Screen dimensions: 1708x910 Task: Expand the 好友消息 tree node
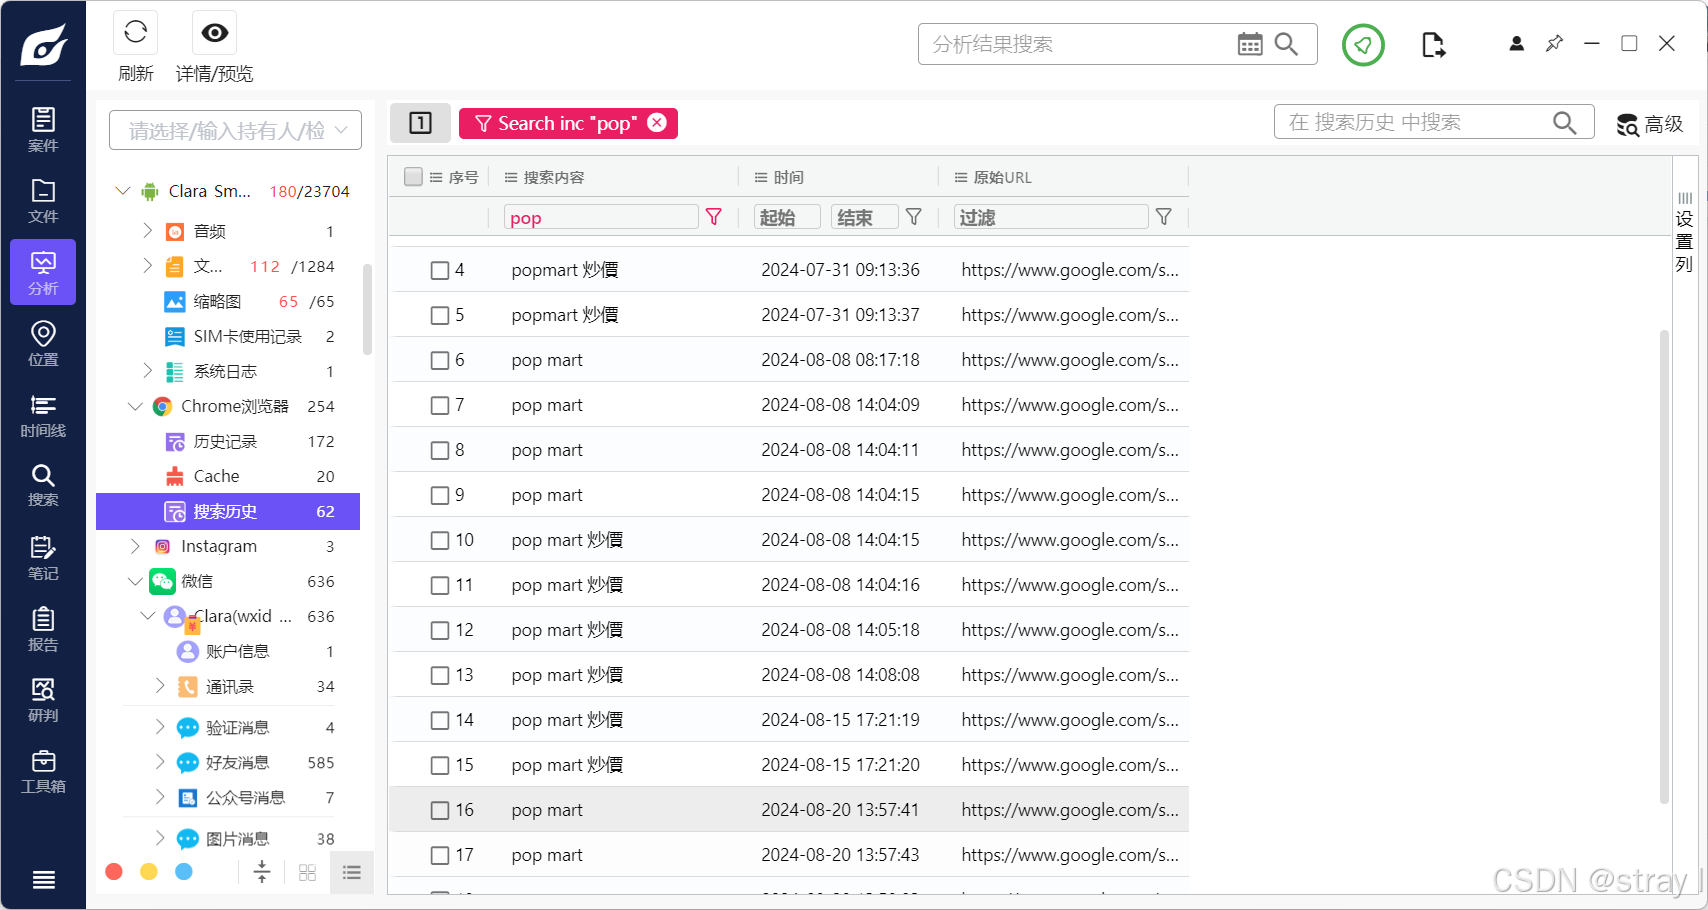pos(160,762)
